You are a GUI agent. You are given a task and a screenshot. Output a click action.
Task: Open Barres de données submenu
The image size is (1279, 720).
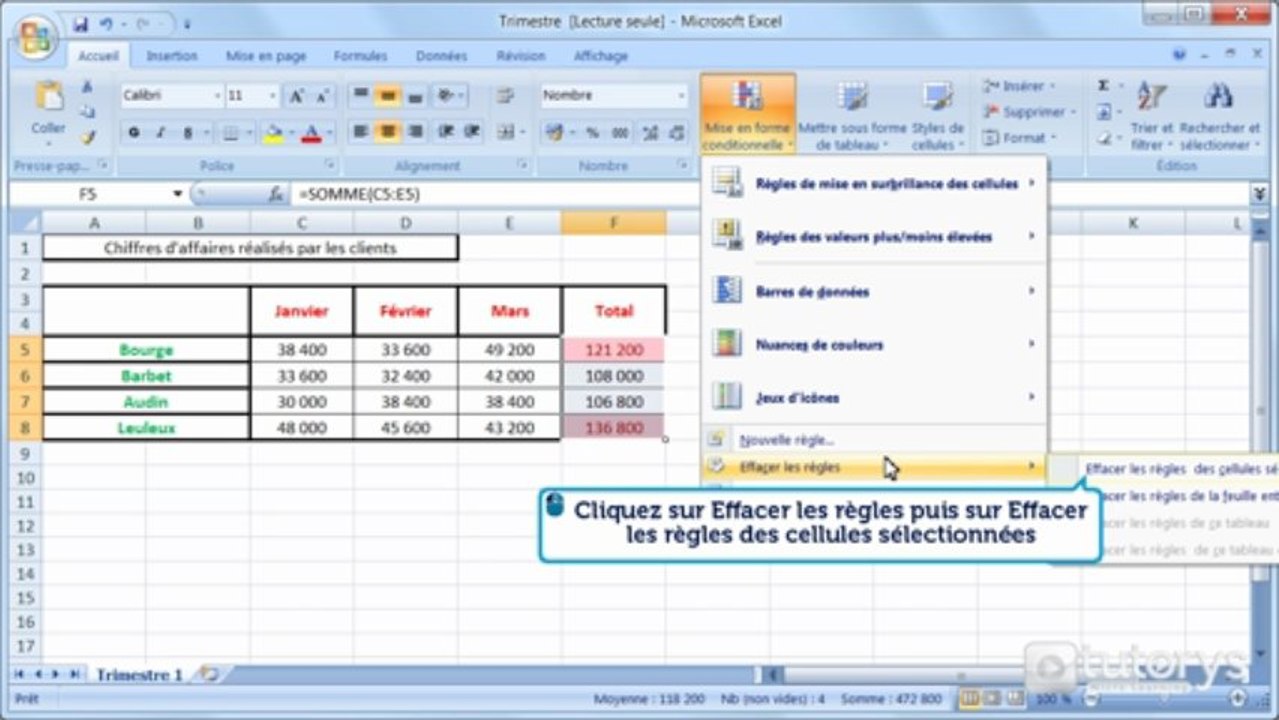(x=874, y=291)
